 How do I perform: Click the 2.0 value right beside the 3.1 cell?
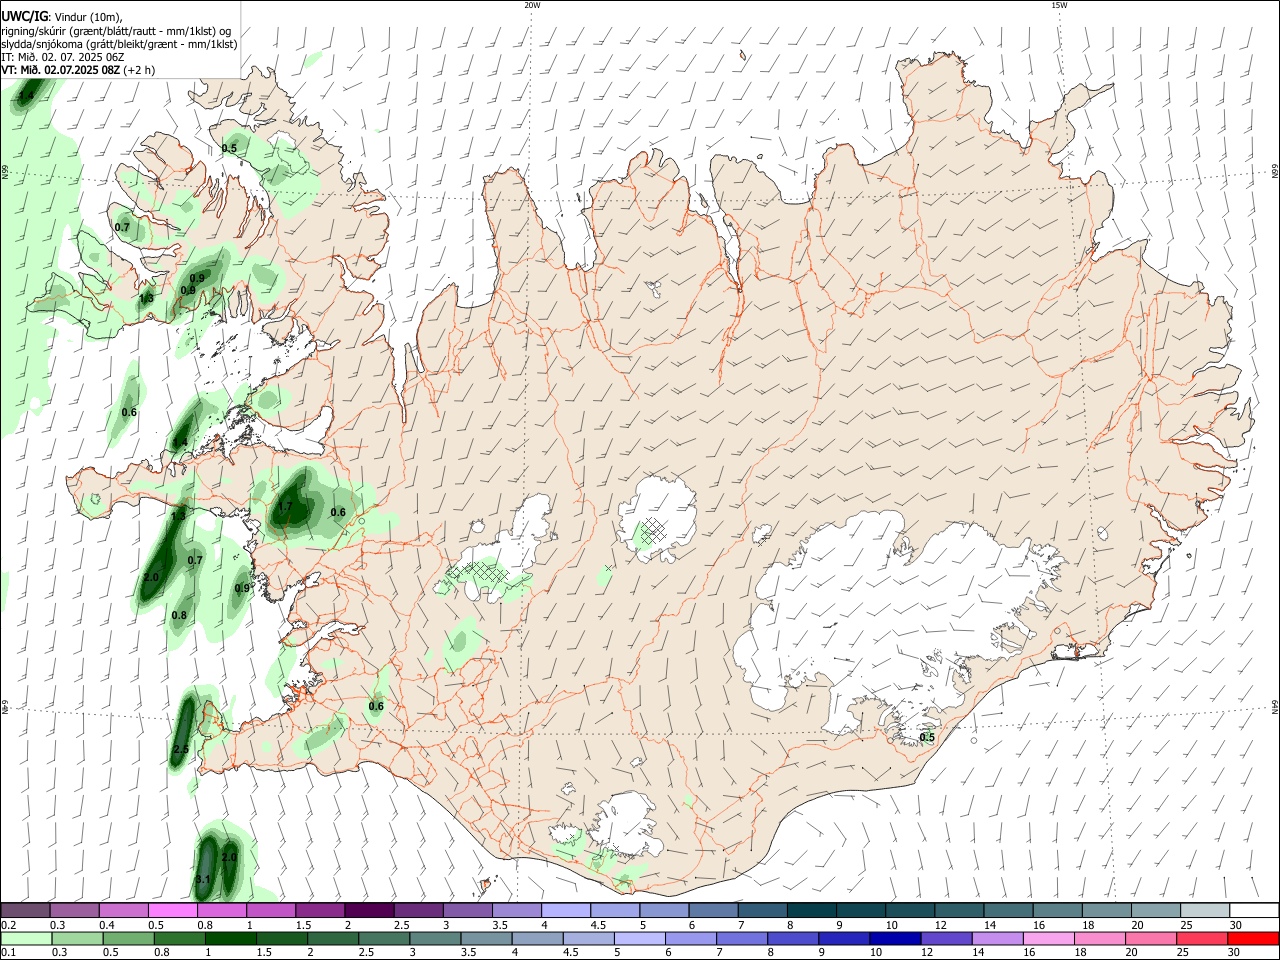(229, 857)
